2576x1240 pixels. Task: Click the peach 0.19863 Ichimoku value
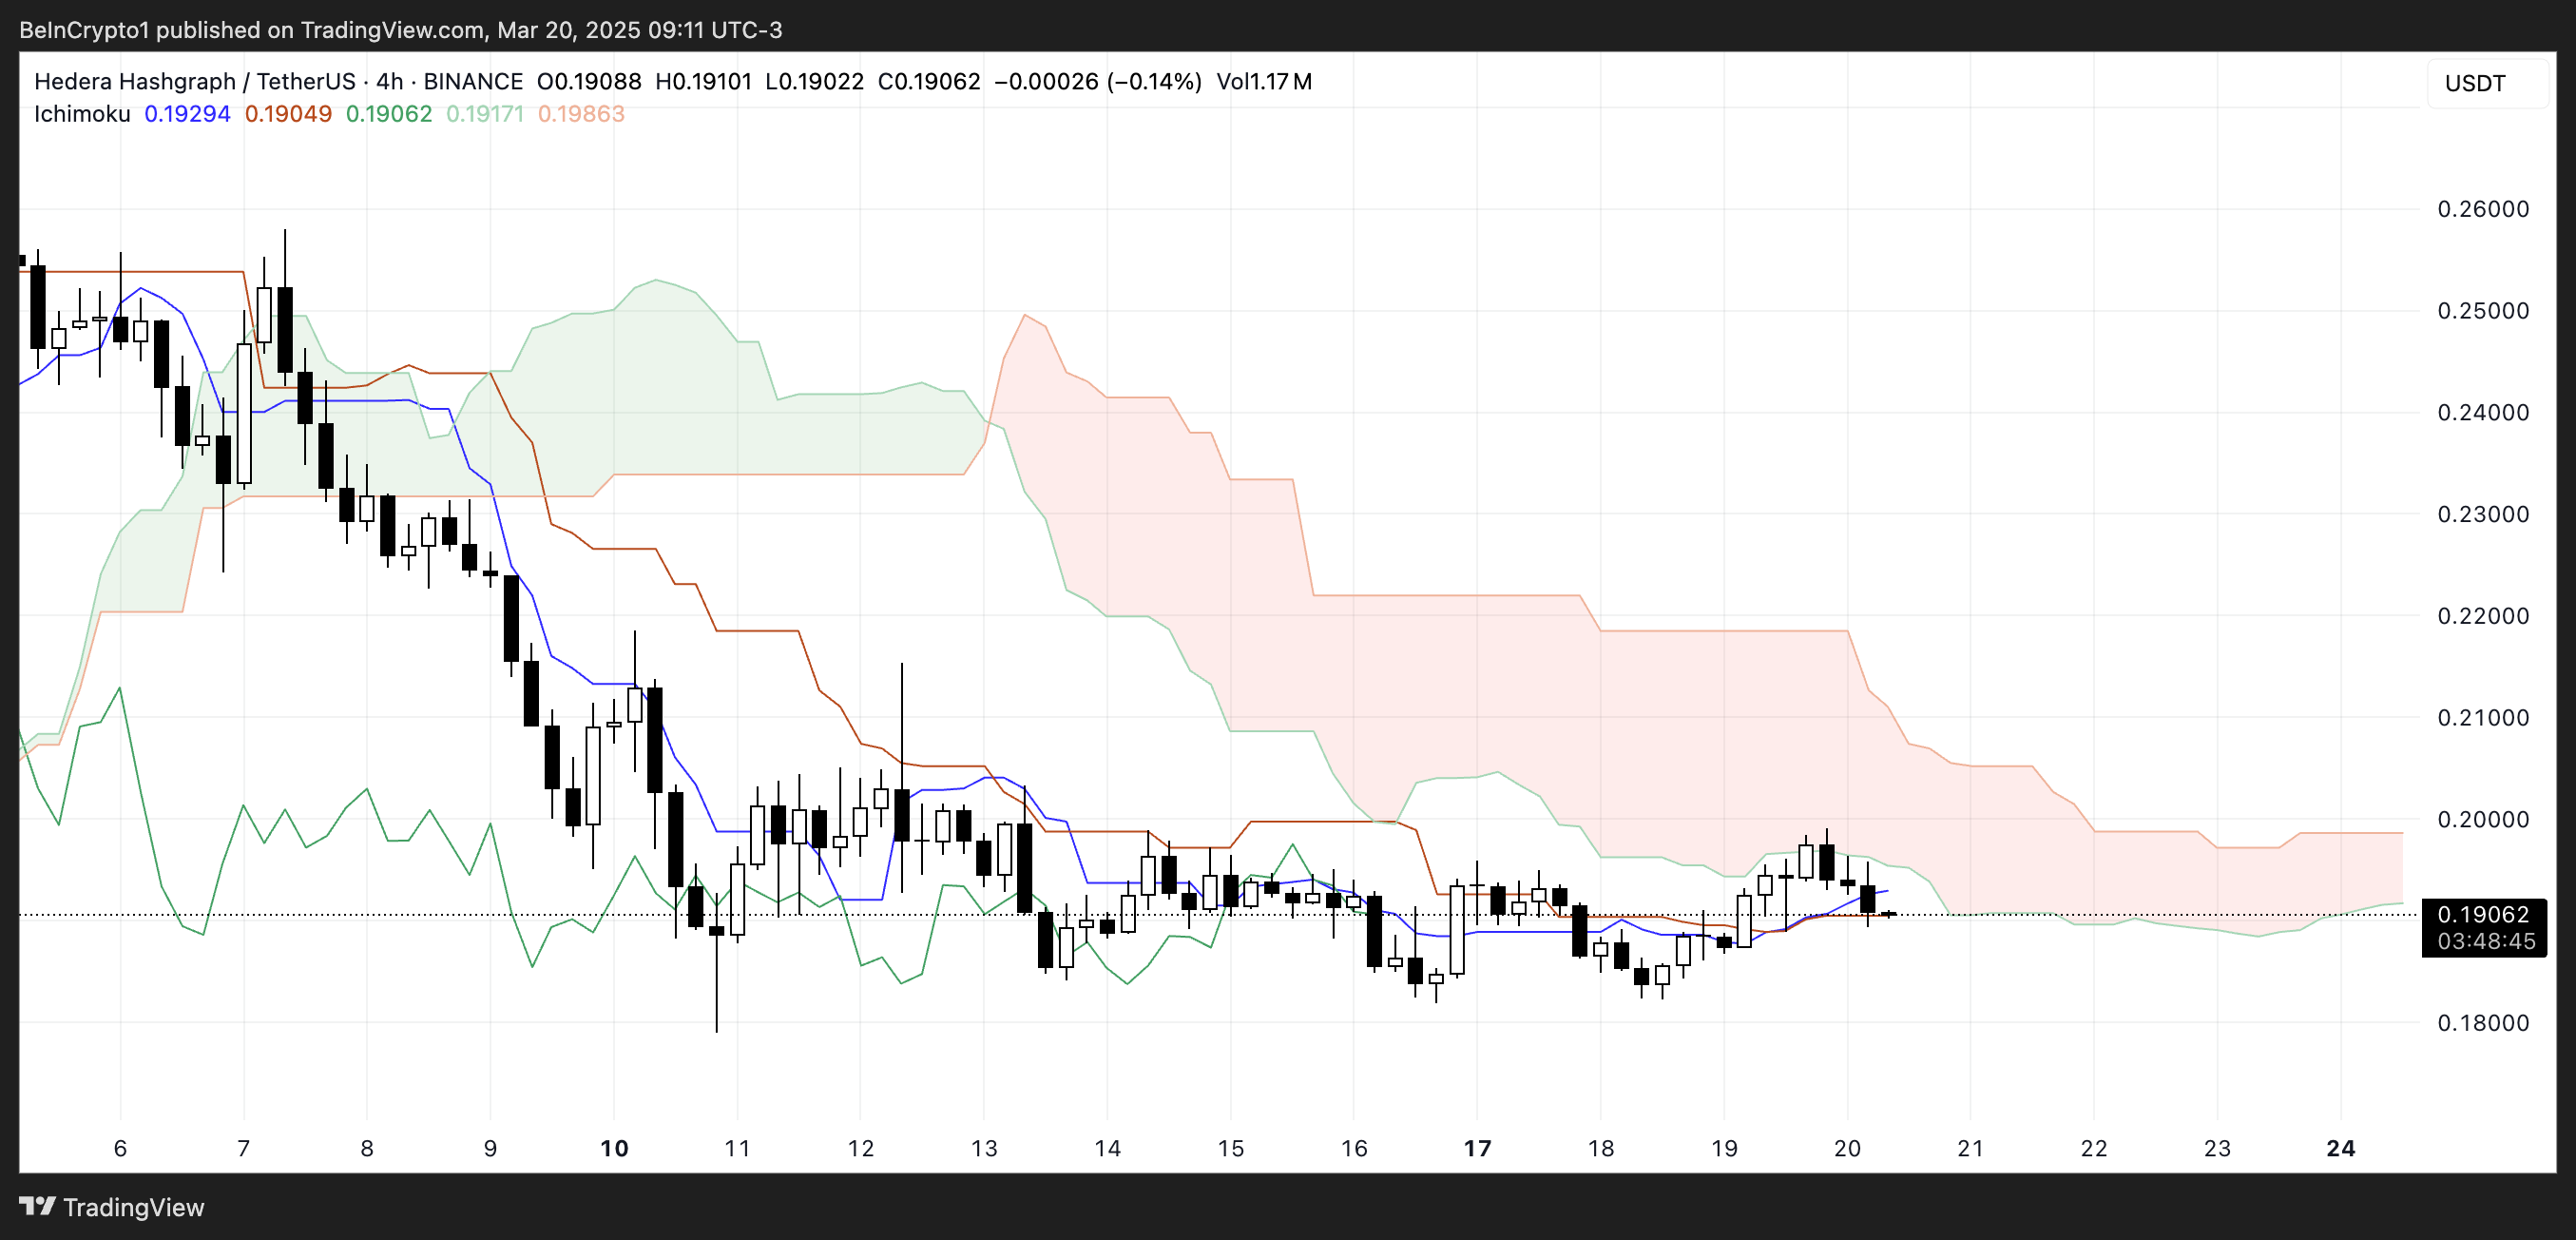pos(581,114)
